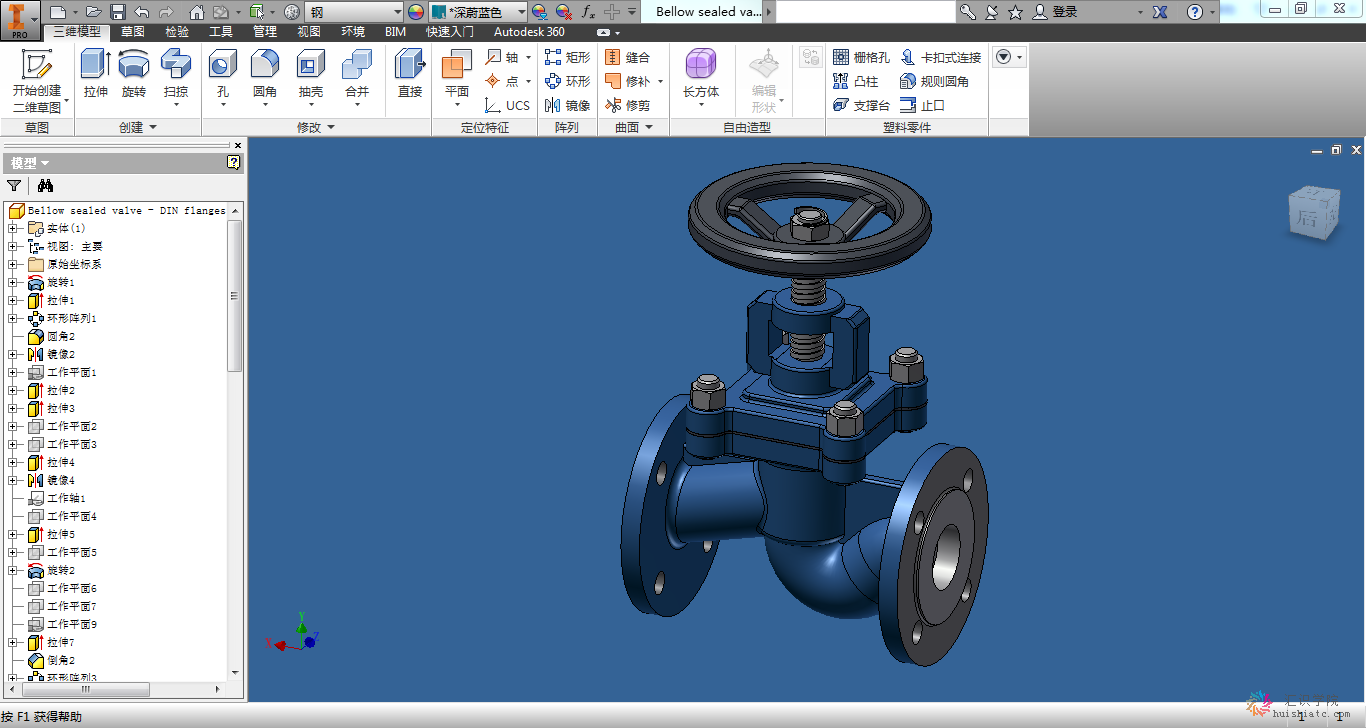1366x728 pixels.
Task: Open the 视图 ribbon tab
Action: [309, 32]
